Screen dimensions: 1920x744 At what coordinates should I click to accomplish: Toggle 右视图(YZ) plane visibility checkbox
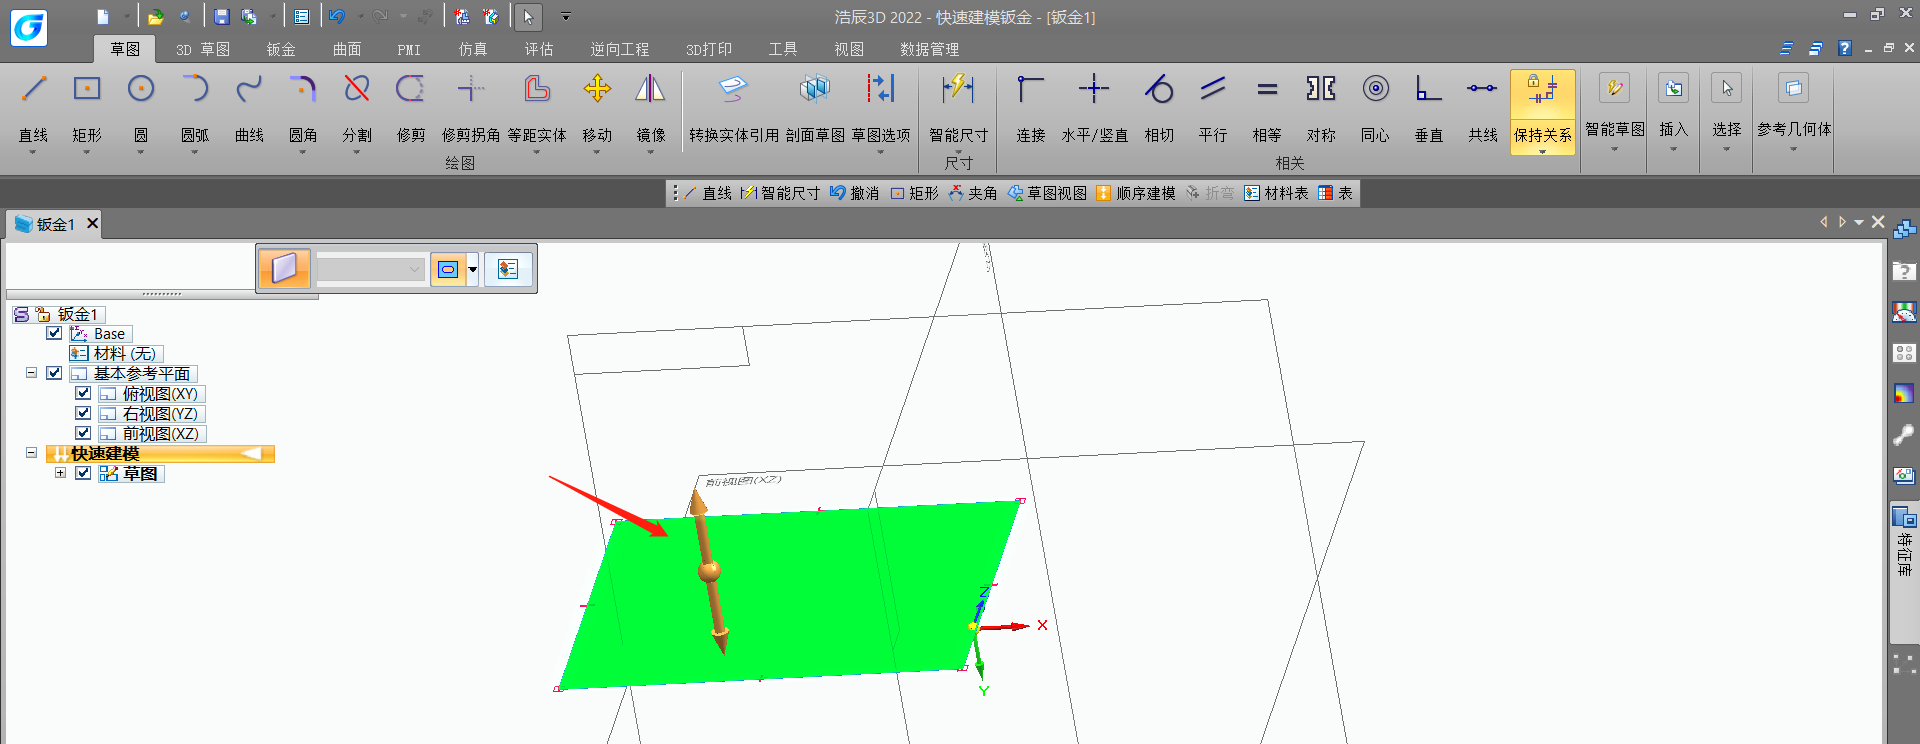(x=83, y=413)
